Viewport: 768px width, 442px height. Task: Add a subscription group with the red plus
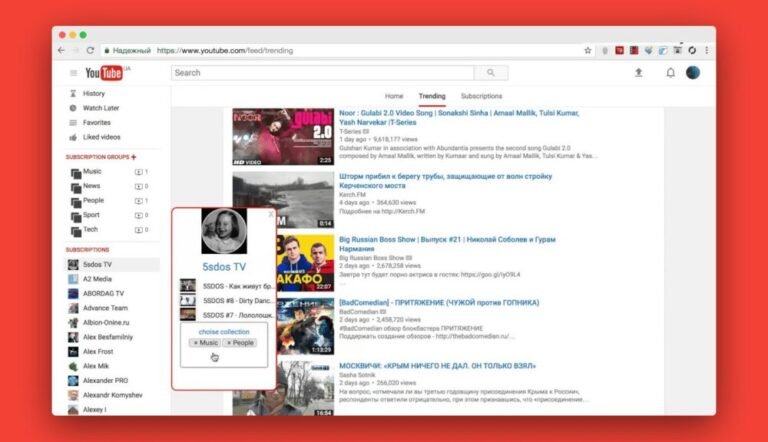134,157
